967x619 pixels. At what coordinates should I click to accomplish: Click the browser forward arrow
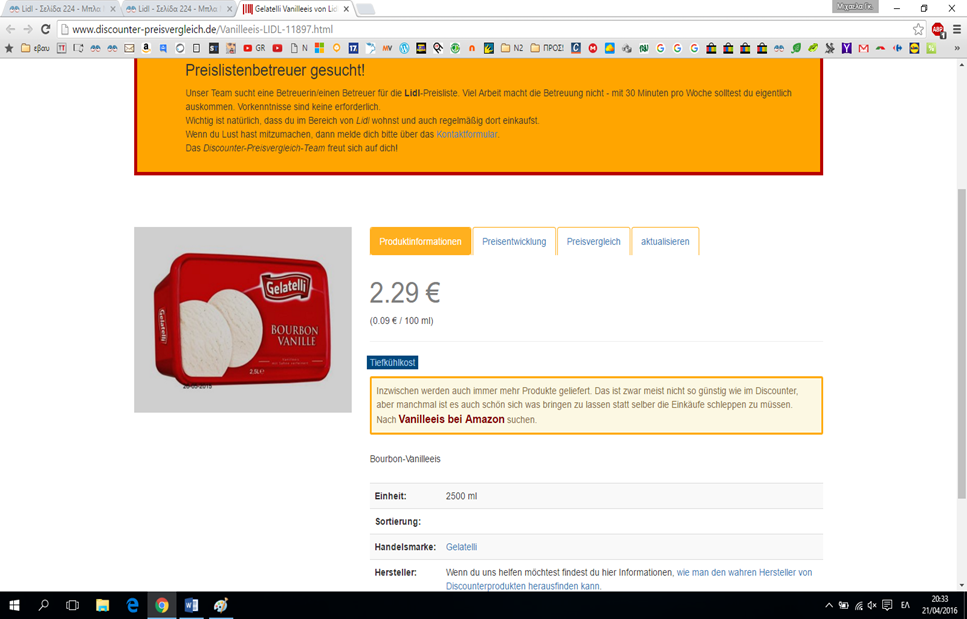point(28,29)
